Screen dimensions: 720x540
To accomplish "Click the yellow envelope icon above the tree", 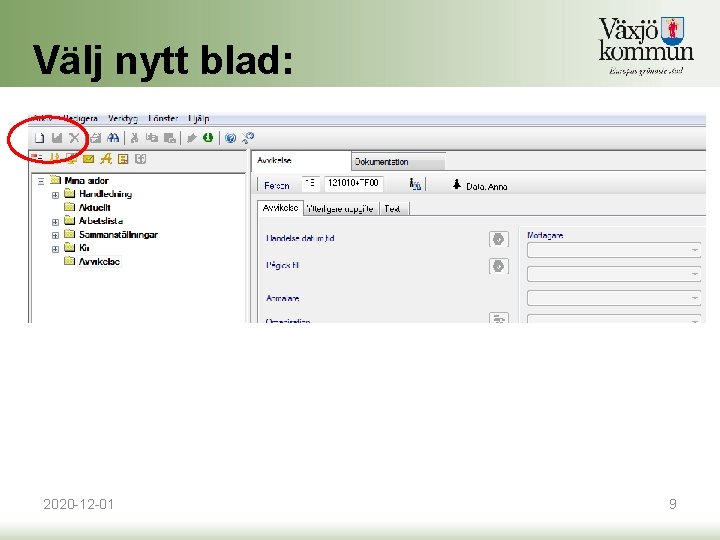I will click(88, 159).
